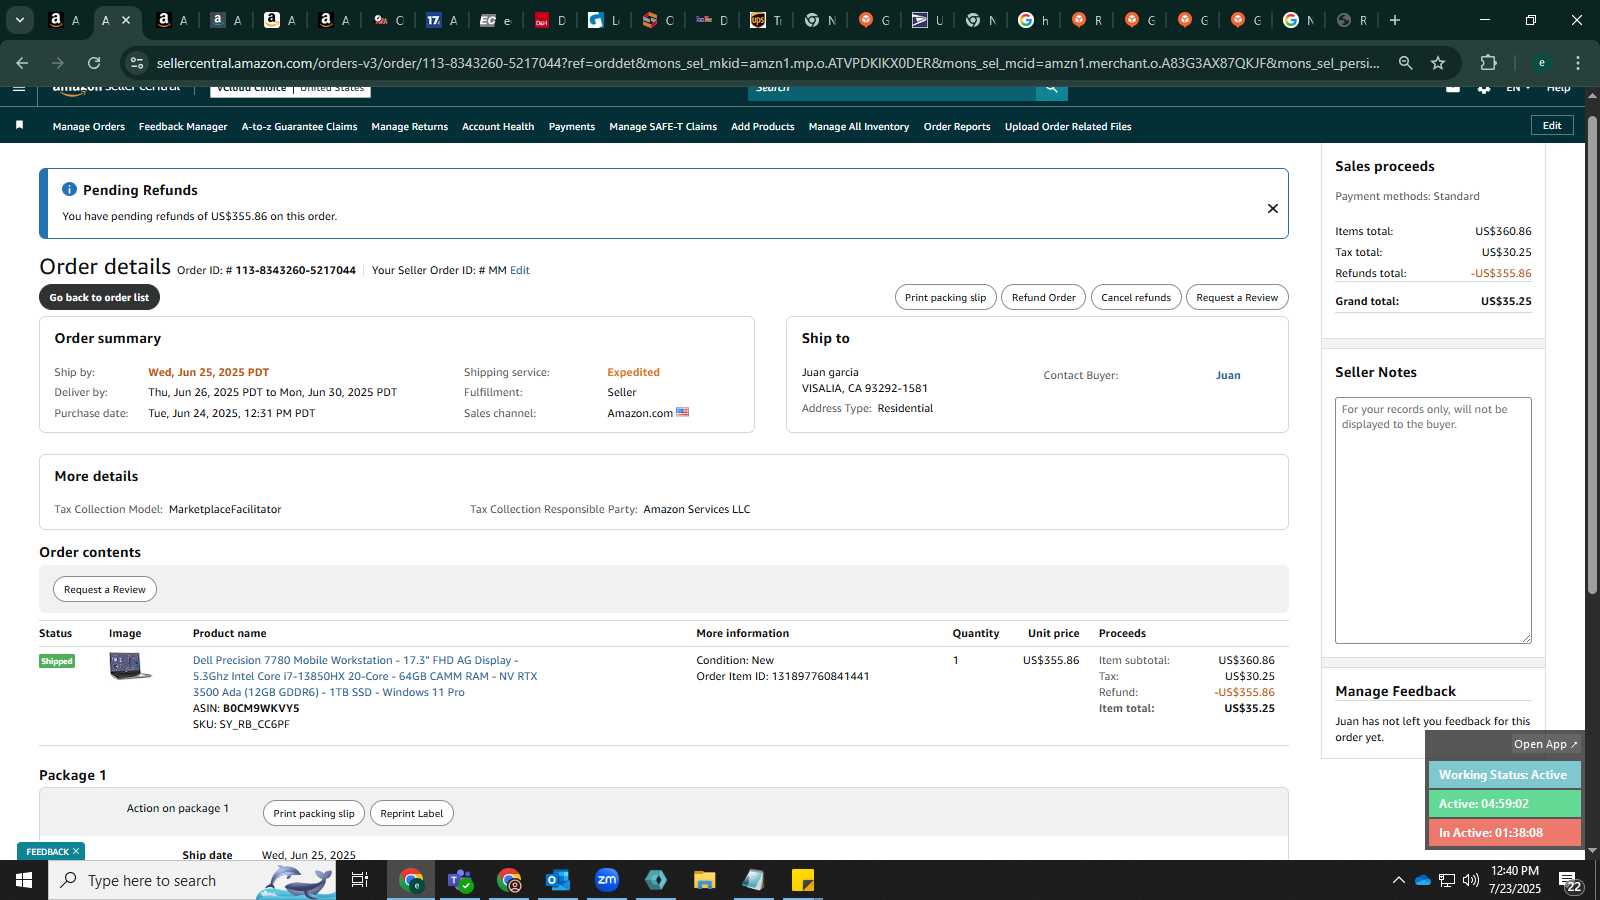Click the OneDrive cloud tray icon
The width and height of the screenshot is (1600, 900).
[1422, 880]
